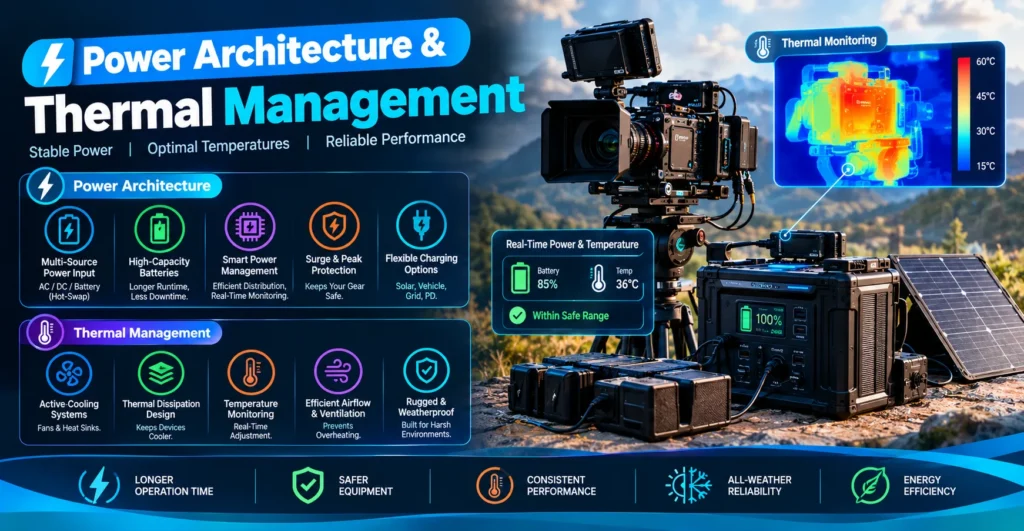1024x531 pixels.
Task: Click the Surge & Peak Protection shield icon
Action: pos(334,226)
